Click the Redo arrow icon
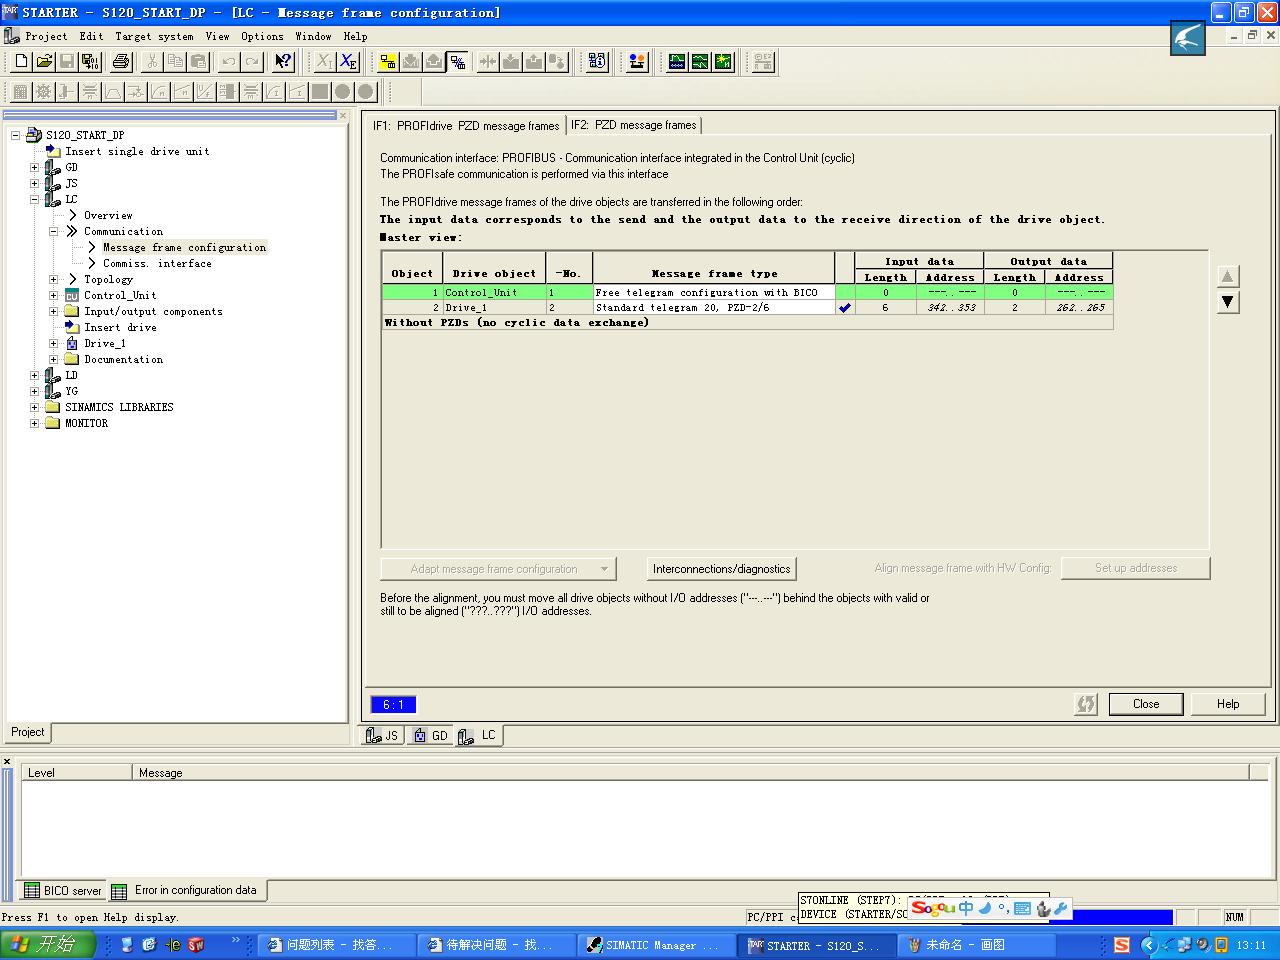This screenshot has width=1280, height=960. point(252,62)
